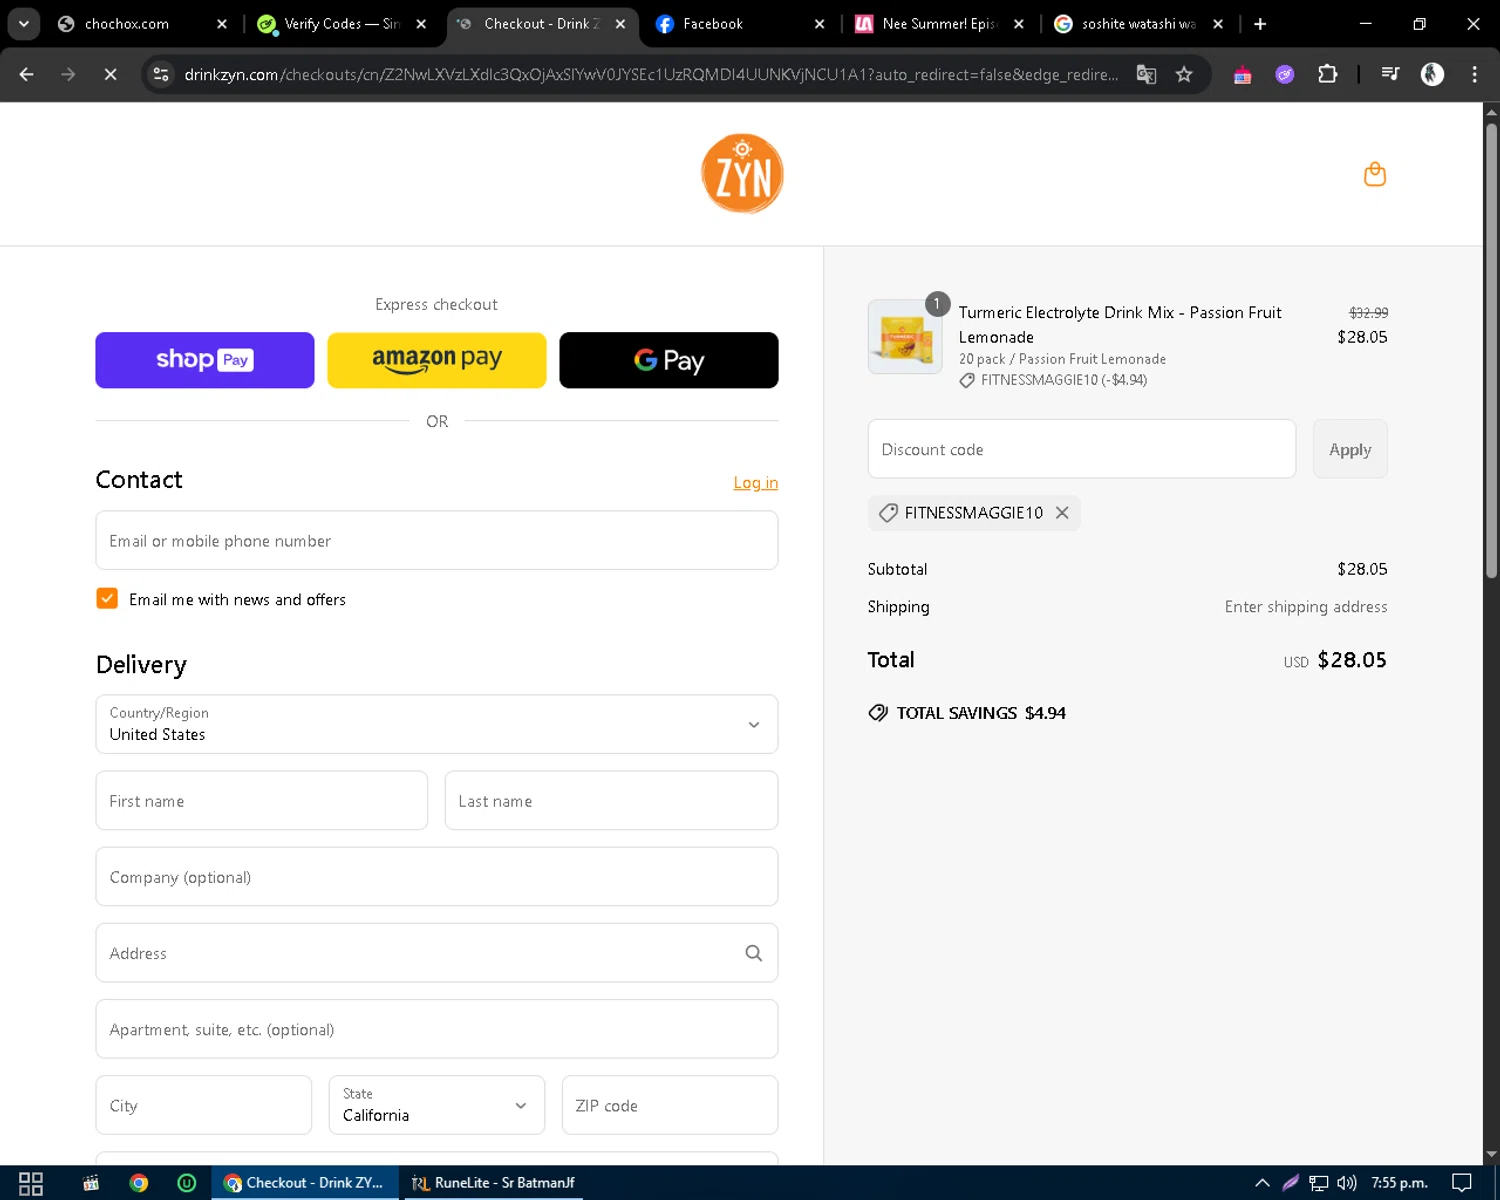
Task: Open the media control icon in toolbar
Action: [1390, 74]
